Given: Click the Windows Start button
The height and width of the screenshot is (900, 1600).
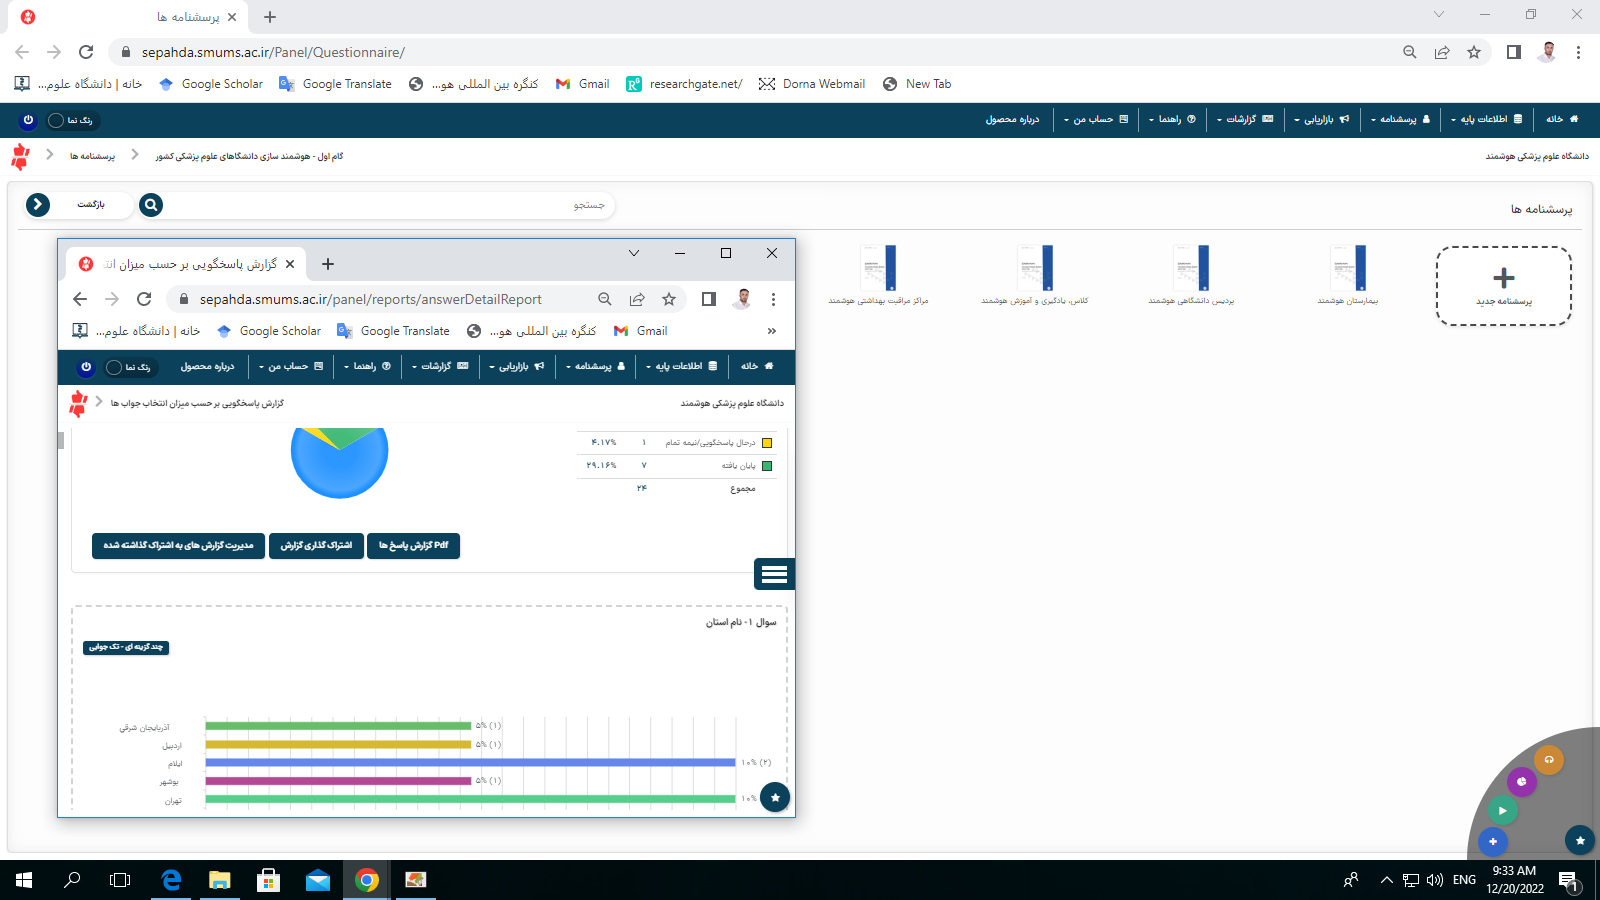Looking at the screenshot, I should [24, 880].
